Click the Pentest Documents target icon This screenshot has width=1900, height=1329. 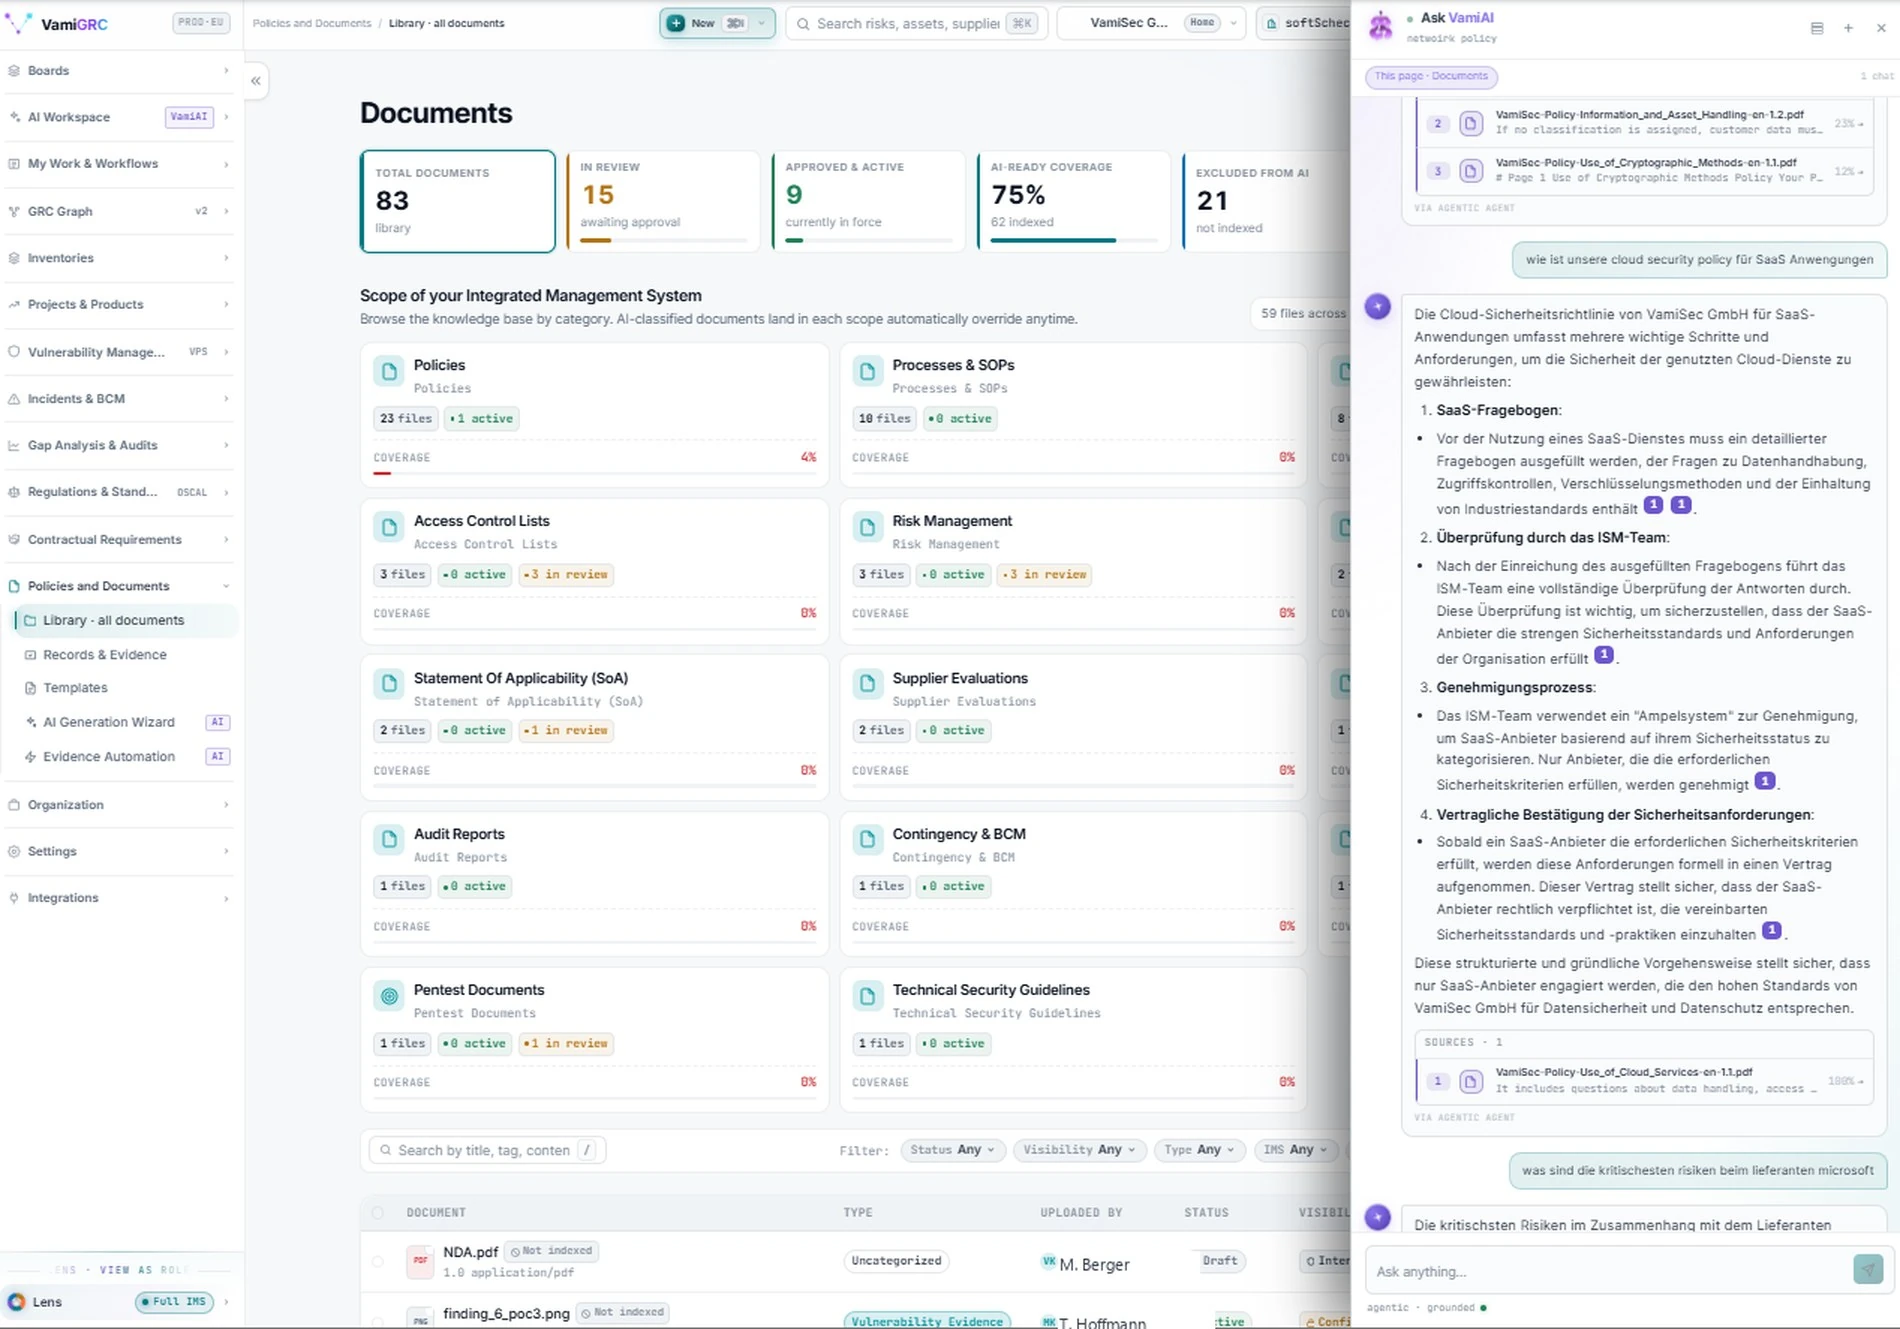389,996
